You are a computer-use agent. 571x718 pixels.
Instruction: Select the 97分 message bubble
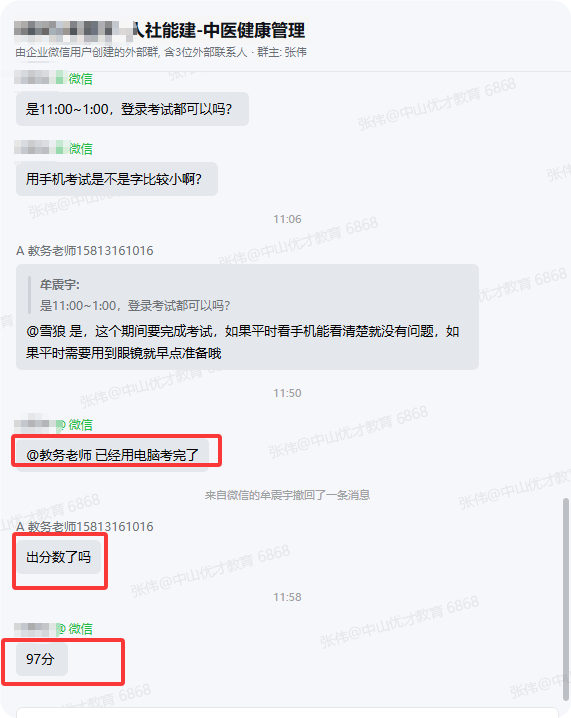pos(42,659)
